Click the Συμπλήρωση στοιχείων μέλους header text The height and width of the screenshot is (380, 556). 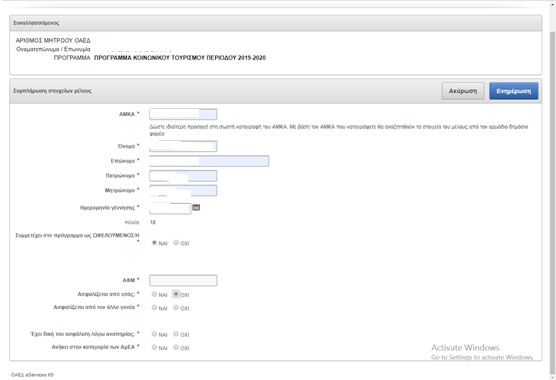coord(52,91)
